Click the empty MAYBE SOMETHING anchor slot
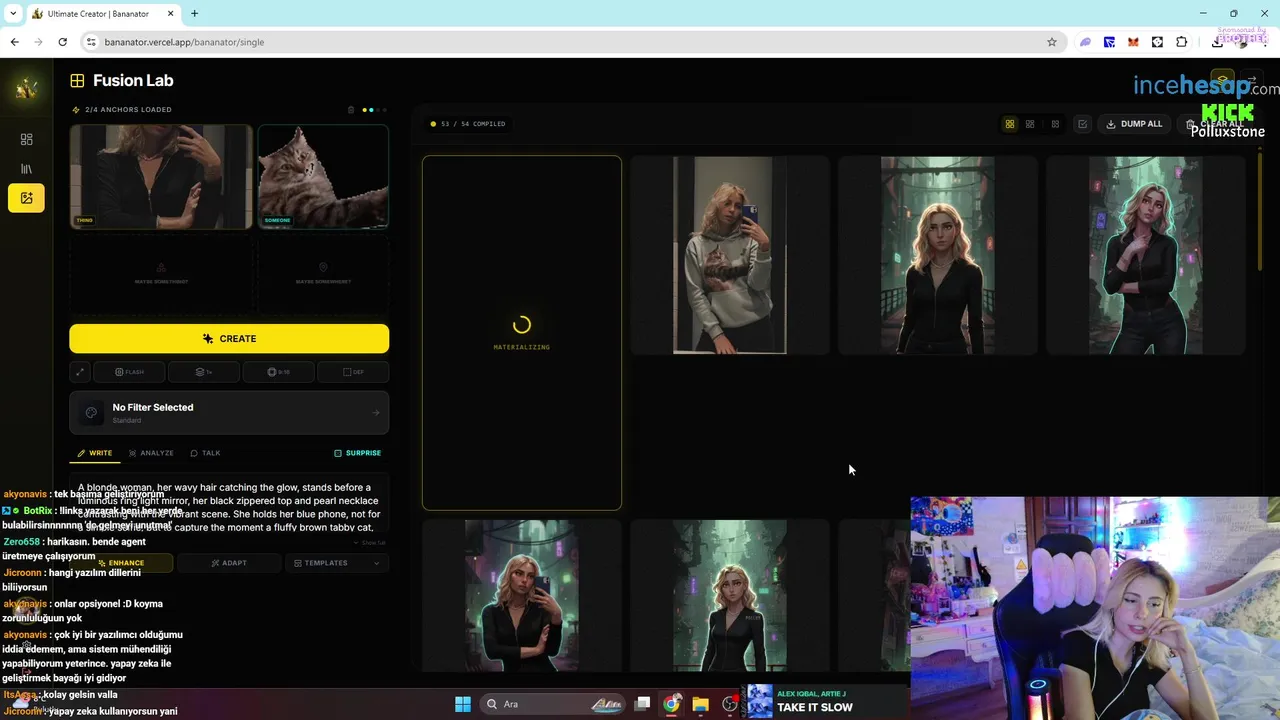The width and height of the screenshot is (1280, 720). coord(161,275)
